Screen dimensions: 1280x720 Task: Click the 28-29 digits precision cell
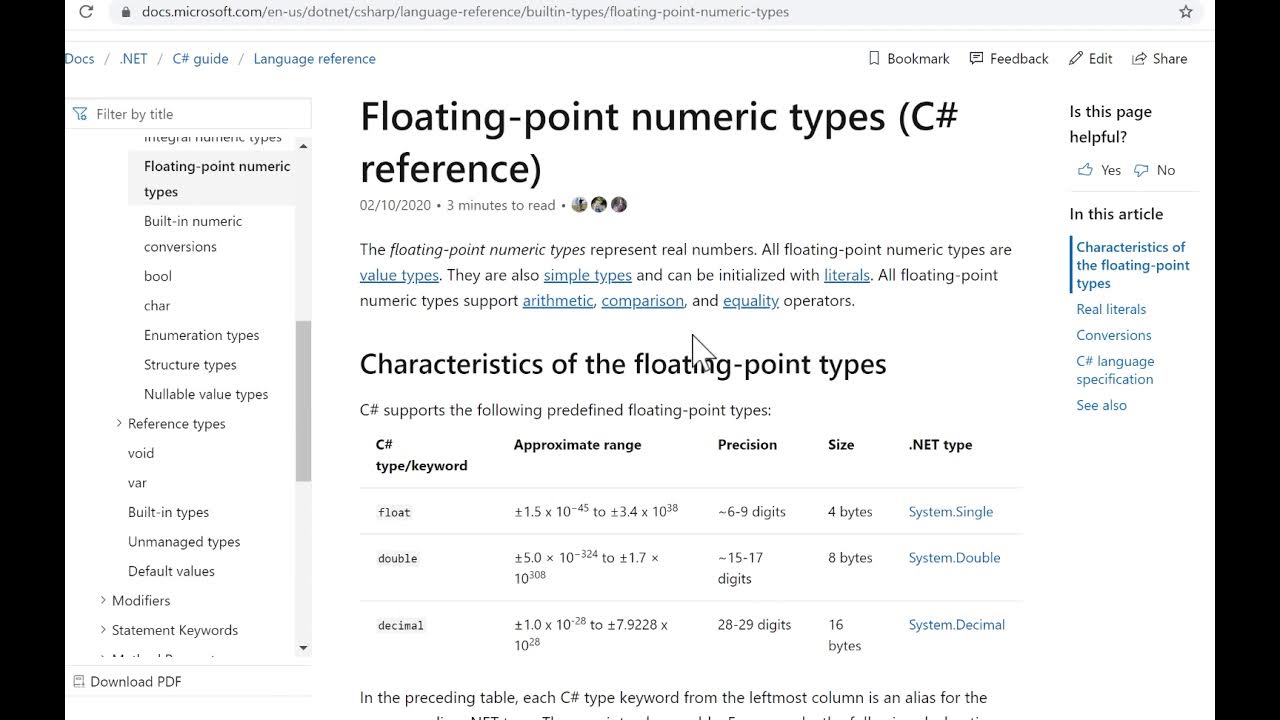[754, 624]
